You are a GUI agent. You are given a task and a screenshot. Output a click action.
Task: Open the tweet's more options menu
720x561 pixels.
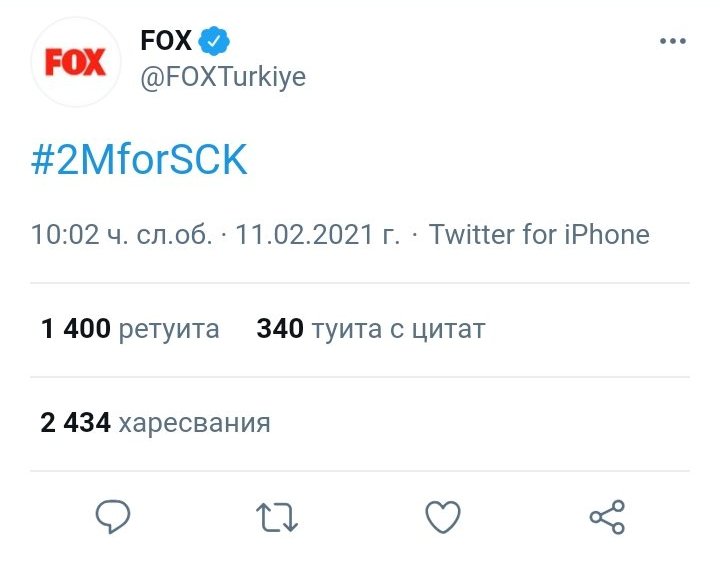[x=672, y=42]
